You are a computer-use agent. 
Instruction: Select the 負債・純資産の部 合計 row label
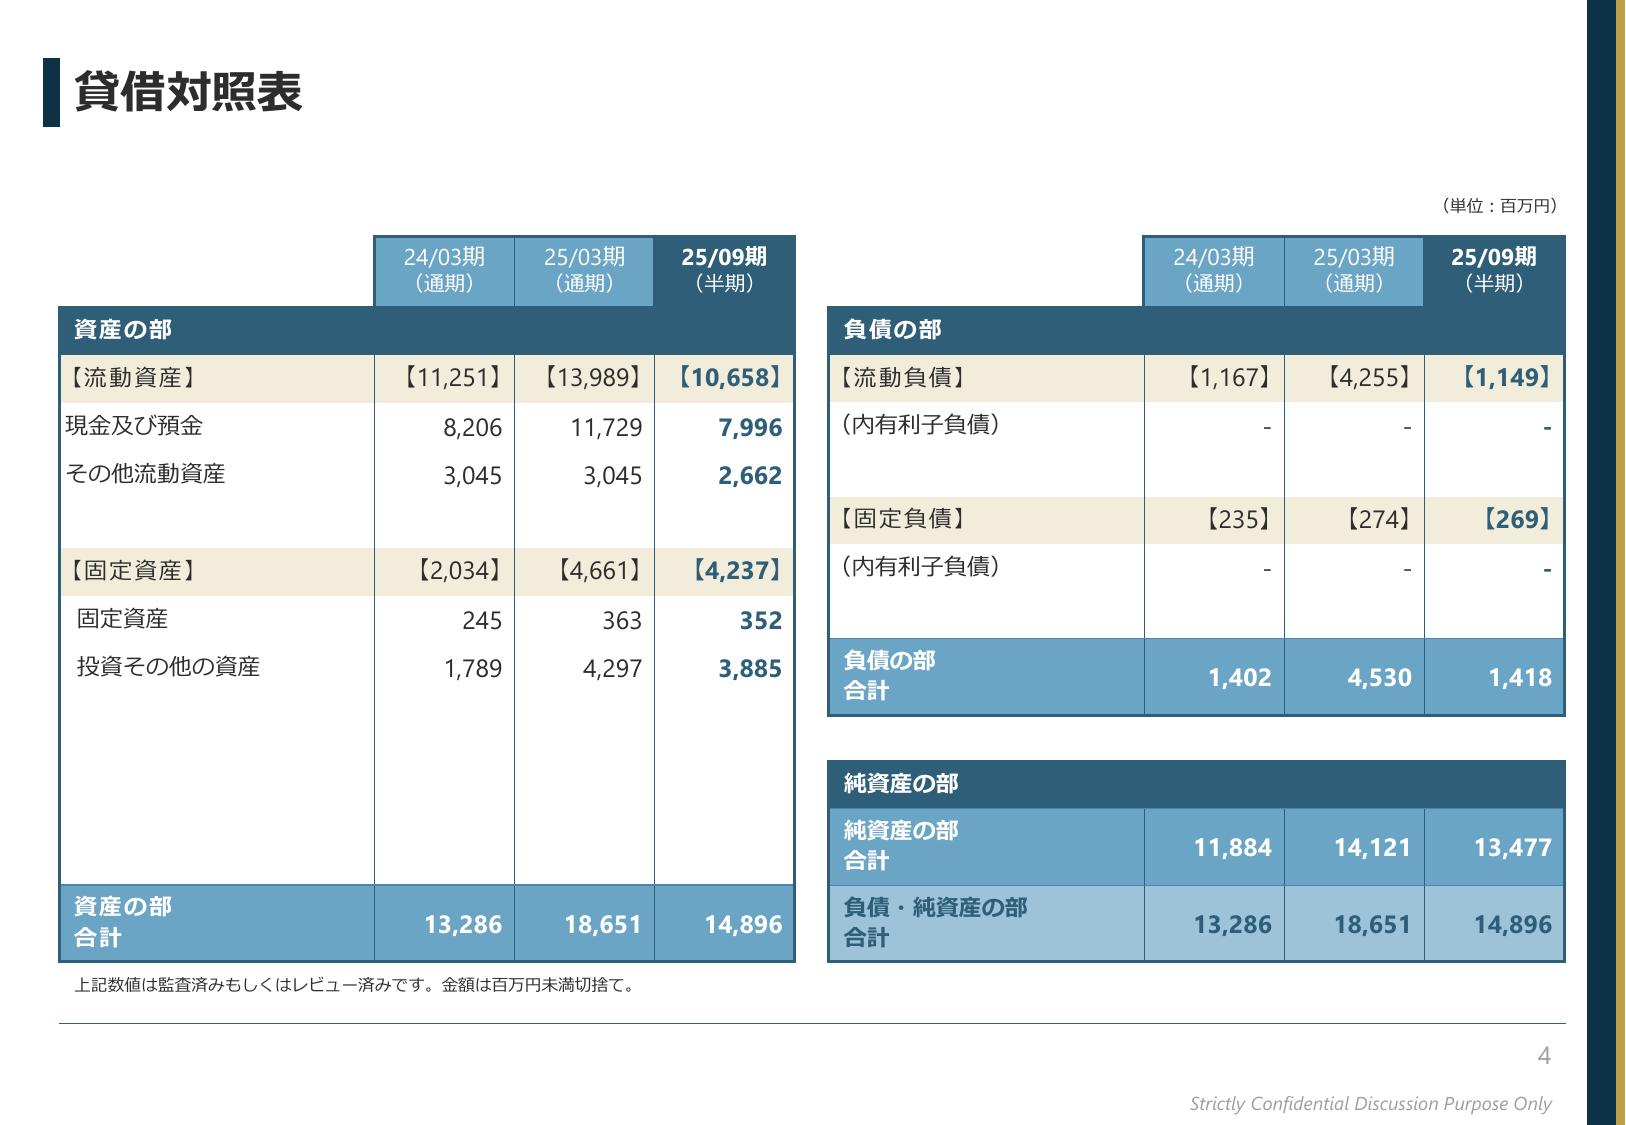pyautogui.click(x=935, y=922)
